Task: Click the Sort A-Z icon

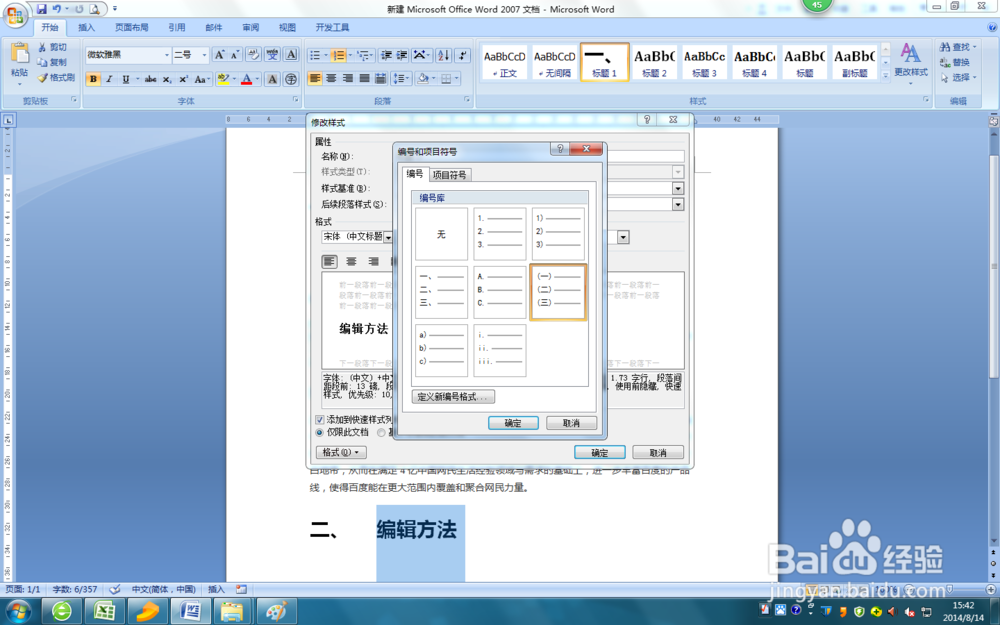Action: pos(443,55)
